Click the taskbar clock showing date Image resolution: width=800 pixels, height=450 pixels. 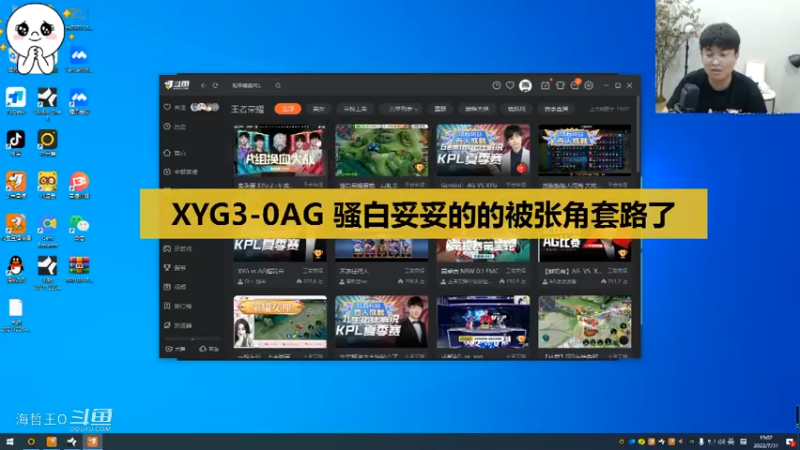[766, 441]
